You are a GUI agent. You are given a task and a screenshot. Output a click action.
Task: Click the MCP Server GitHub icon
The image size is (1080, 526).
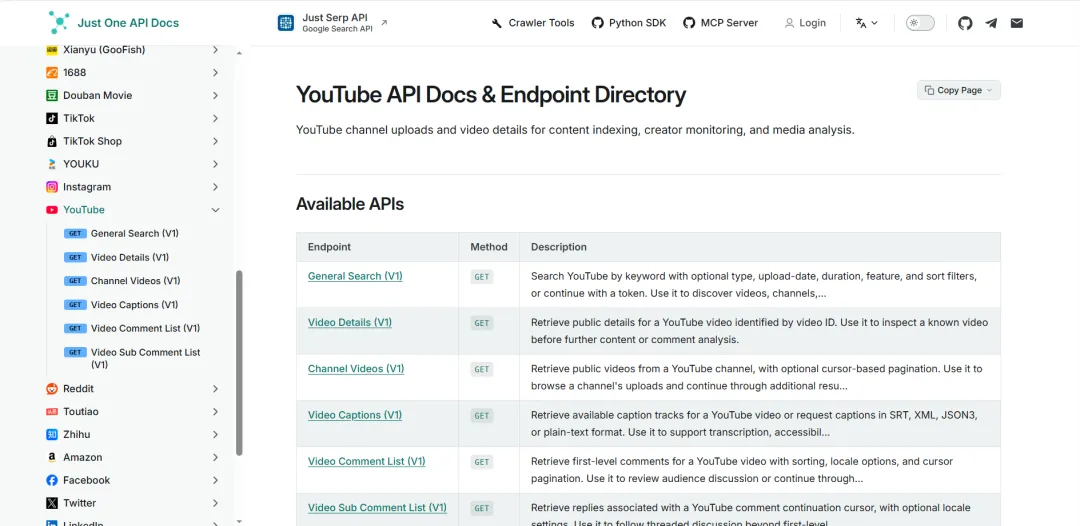pos(689,23)
